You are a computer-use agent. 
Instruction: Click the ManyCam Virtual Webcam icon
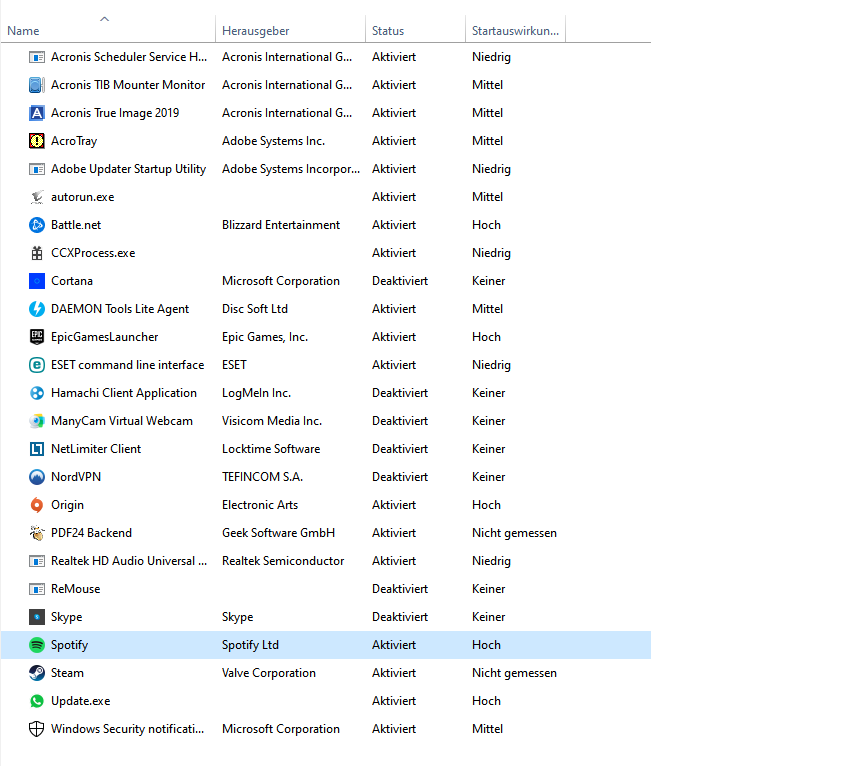[37, 421]
